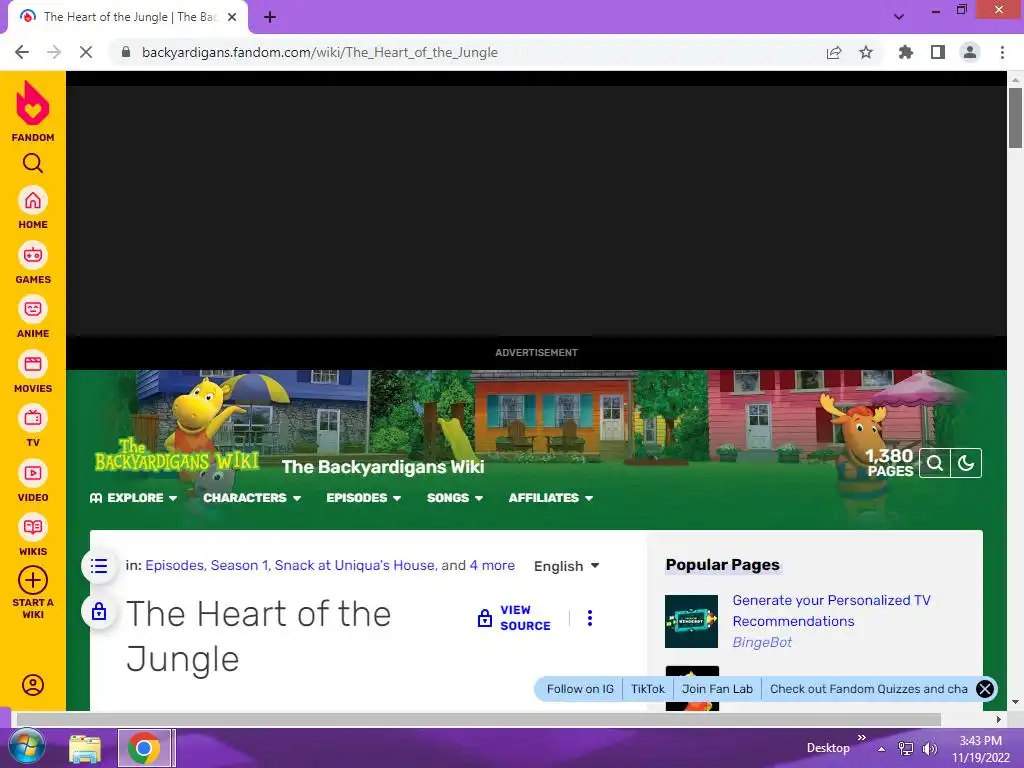The width and height of the screenshot is (1024, 768).
Task: Click the wiki search magnifier button
Action: click(935, 463)
